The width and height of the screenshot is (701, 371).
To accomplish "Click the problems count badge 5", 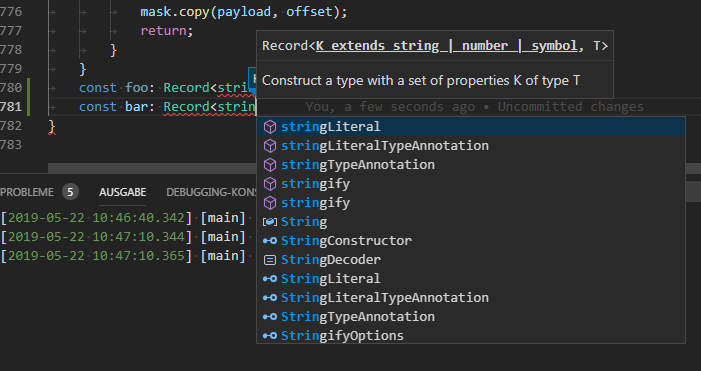I will [x=70, y=192].
